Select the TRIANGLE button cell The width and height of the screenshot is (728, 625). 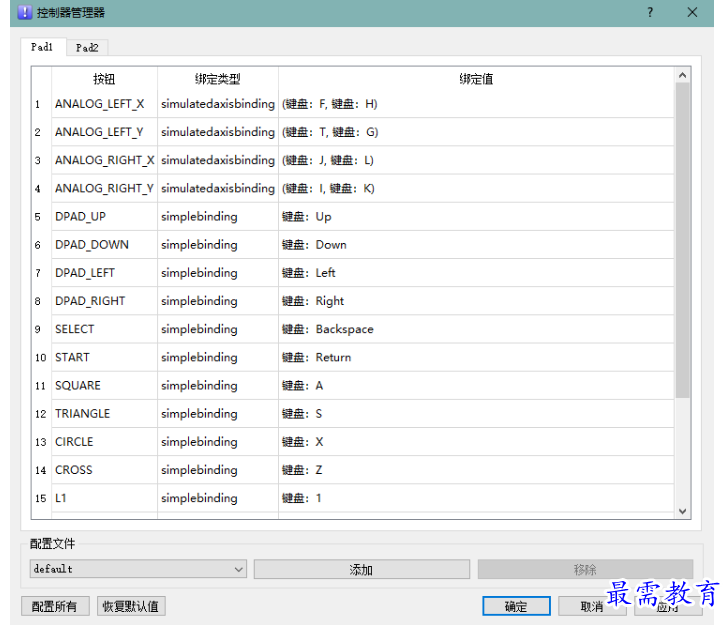(x=104, y=414)
